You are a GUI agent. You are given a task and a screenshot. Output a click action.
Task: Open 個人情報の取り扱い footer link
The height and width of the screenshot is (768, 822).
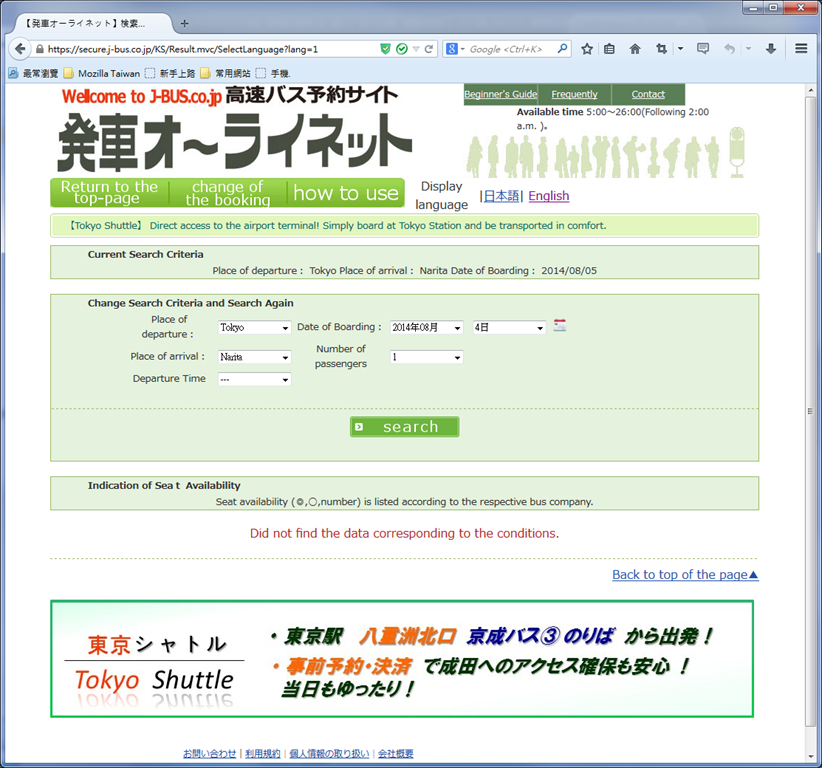(x=329, y=753)
